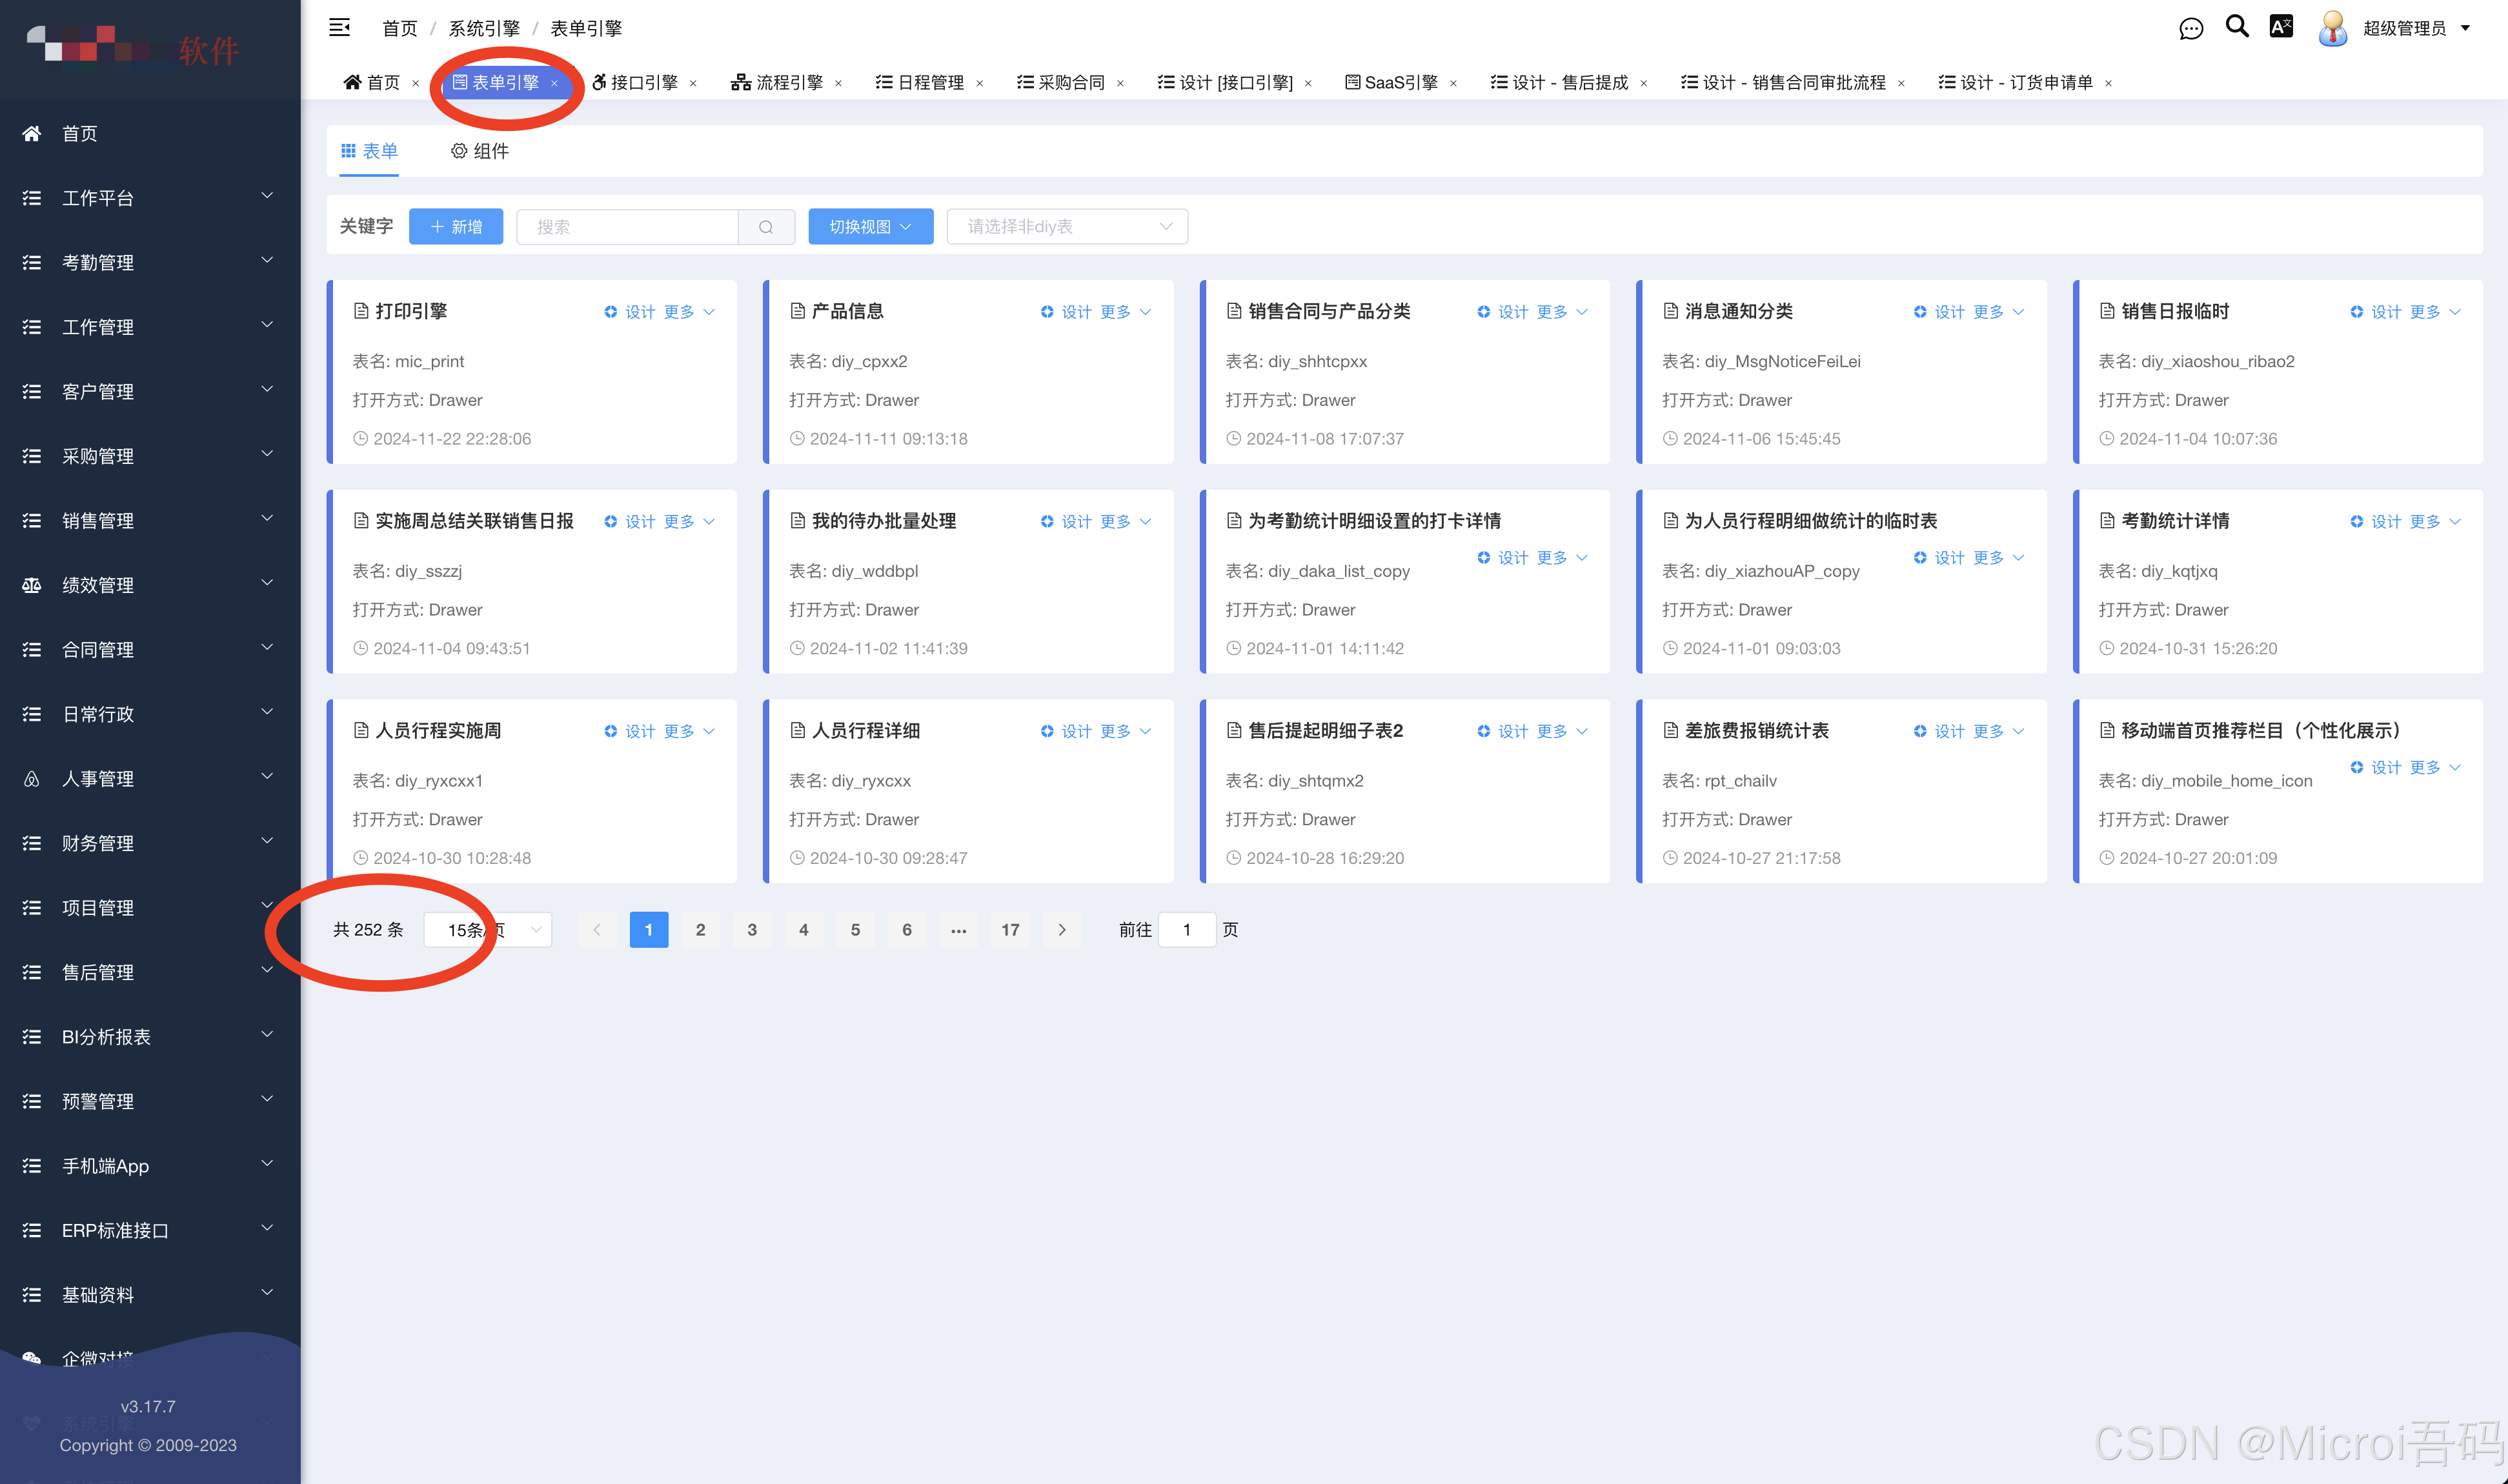This screenshot has width=2508, height=1484.
Task: Open 更多 dropdown on 人员行程详细 card
Action: coord(1125,732)
